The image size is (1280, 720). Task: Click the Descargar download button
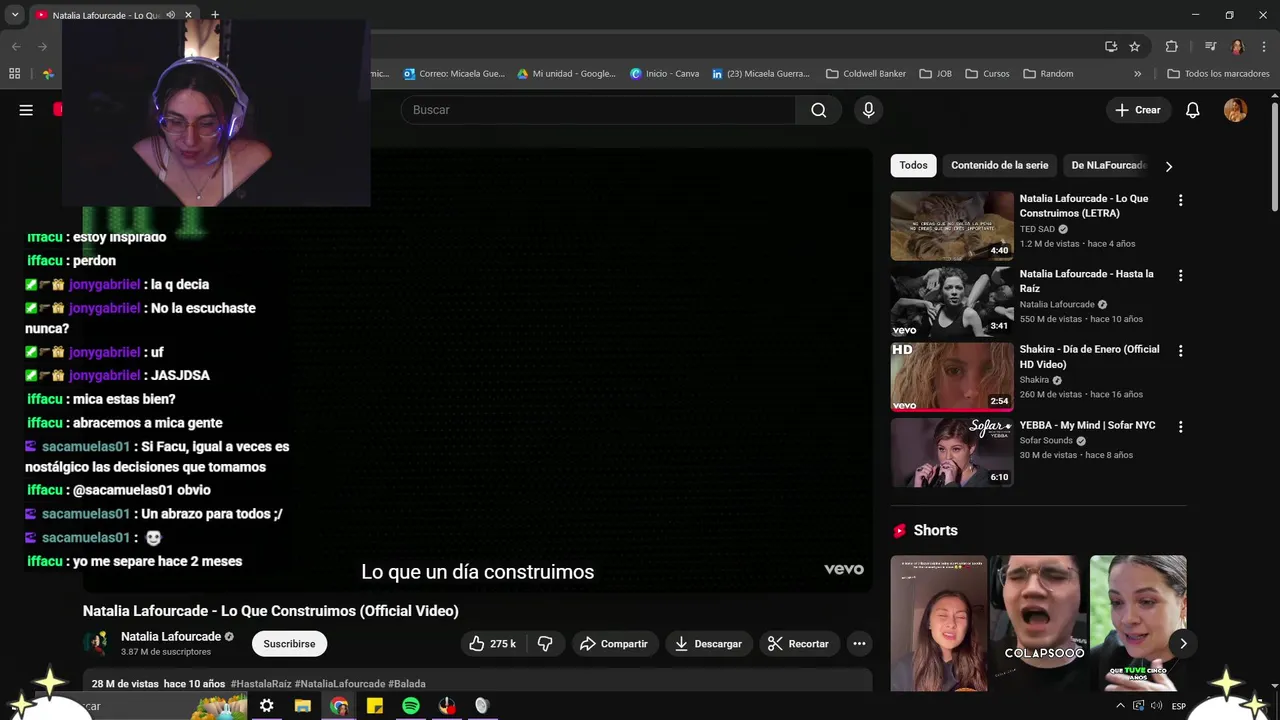708,644
